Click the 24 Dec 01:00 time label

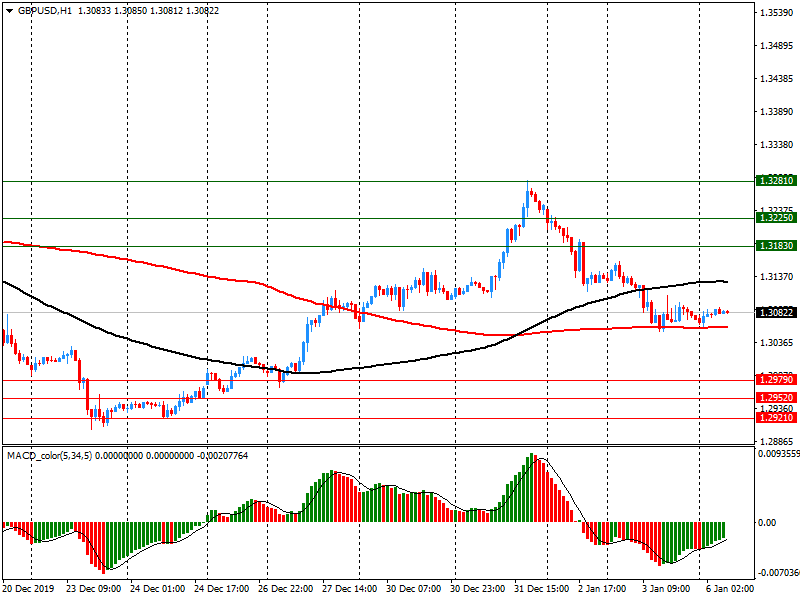point(157,589)
